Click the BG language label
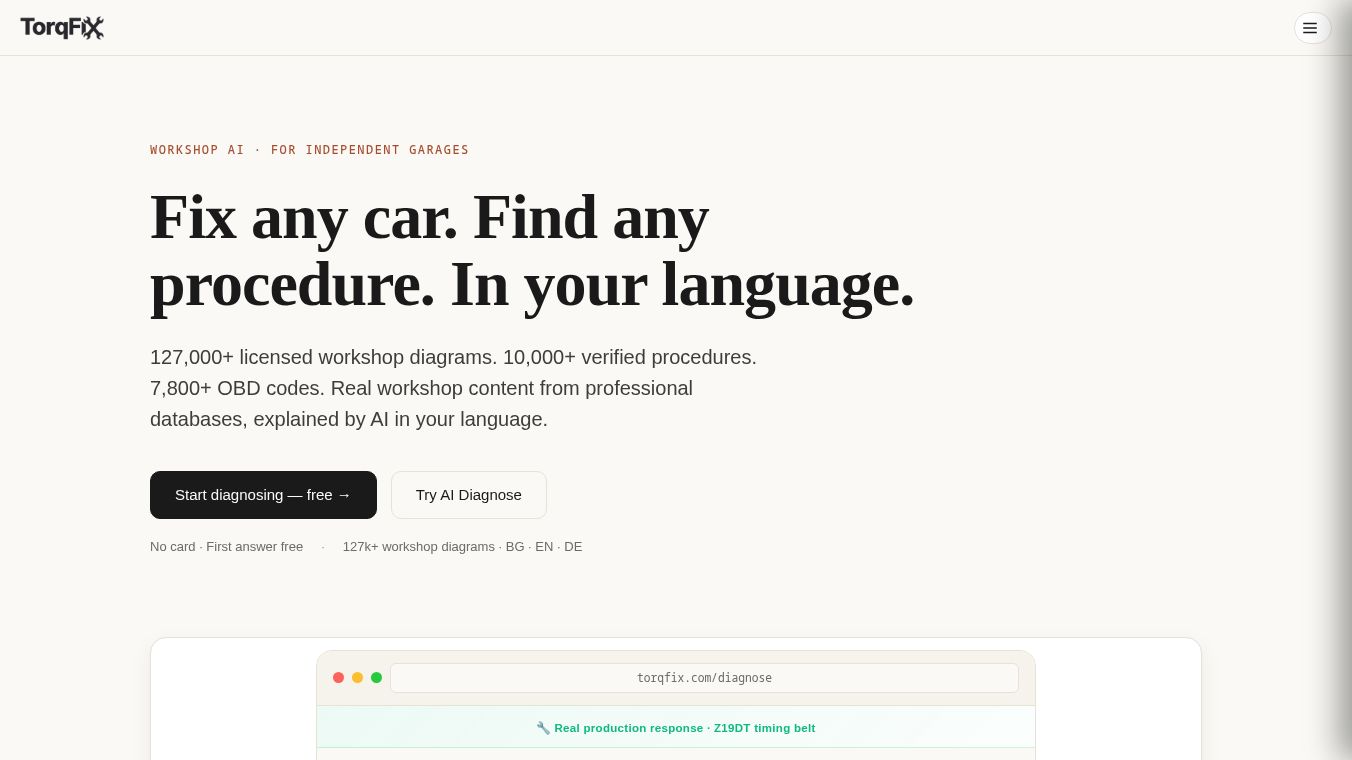Viewport: 1352px width, 760px height. pos(515,547)
